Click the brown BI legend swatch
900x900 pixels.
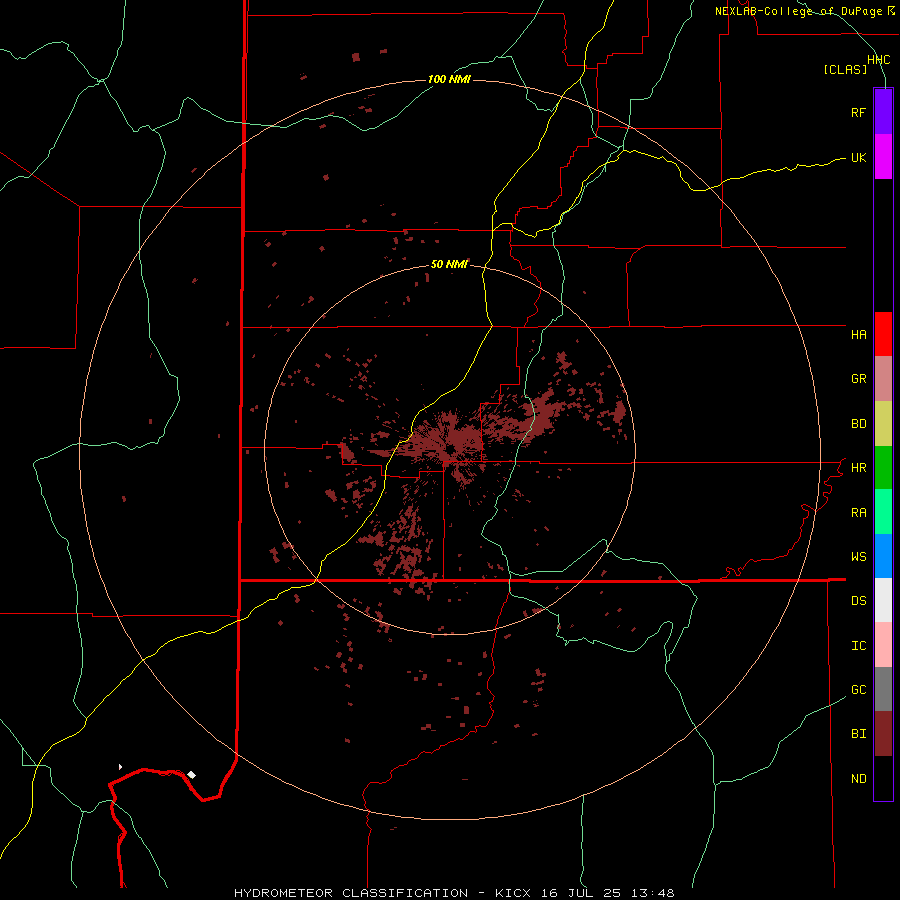(x=883, y=734)
